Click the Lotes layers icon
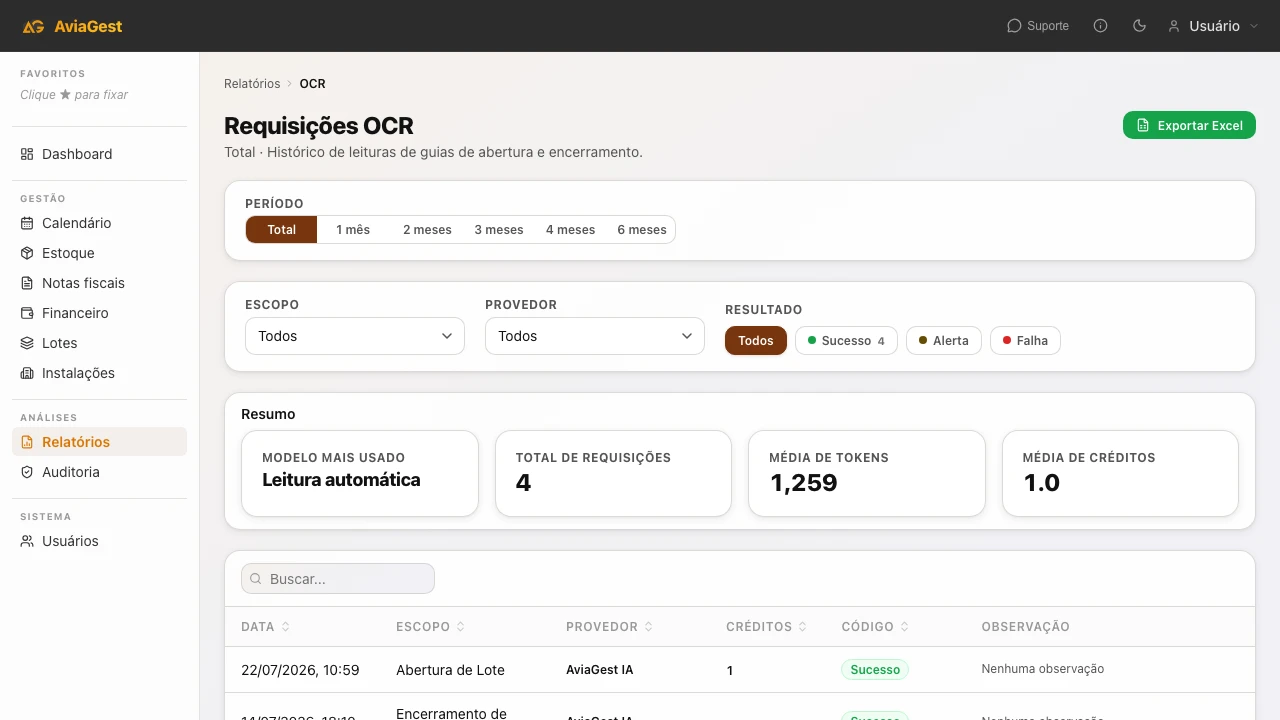The height and width of the screenshot is (720, 1280). tap(27, 343)
